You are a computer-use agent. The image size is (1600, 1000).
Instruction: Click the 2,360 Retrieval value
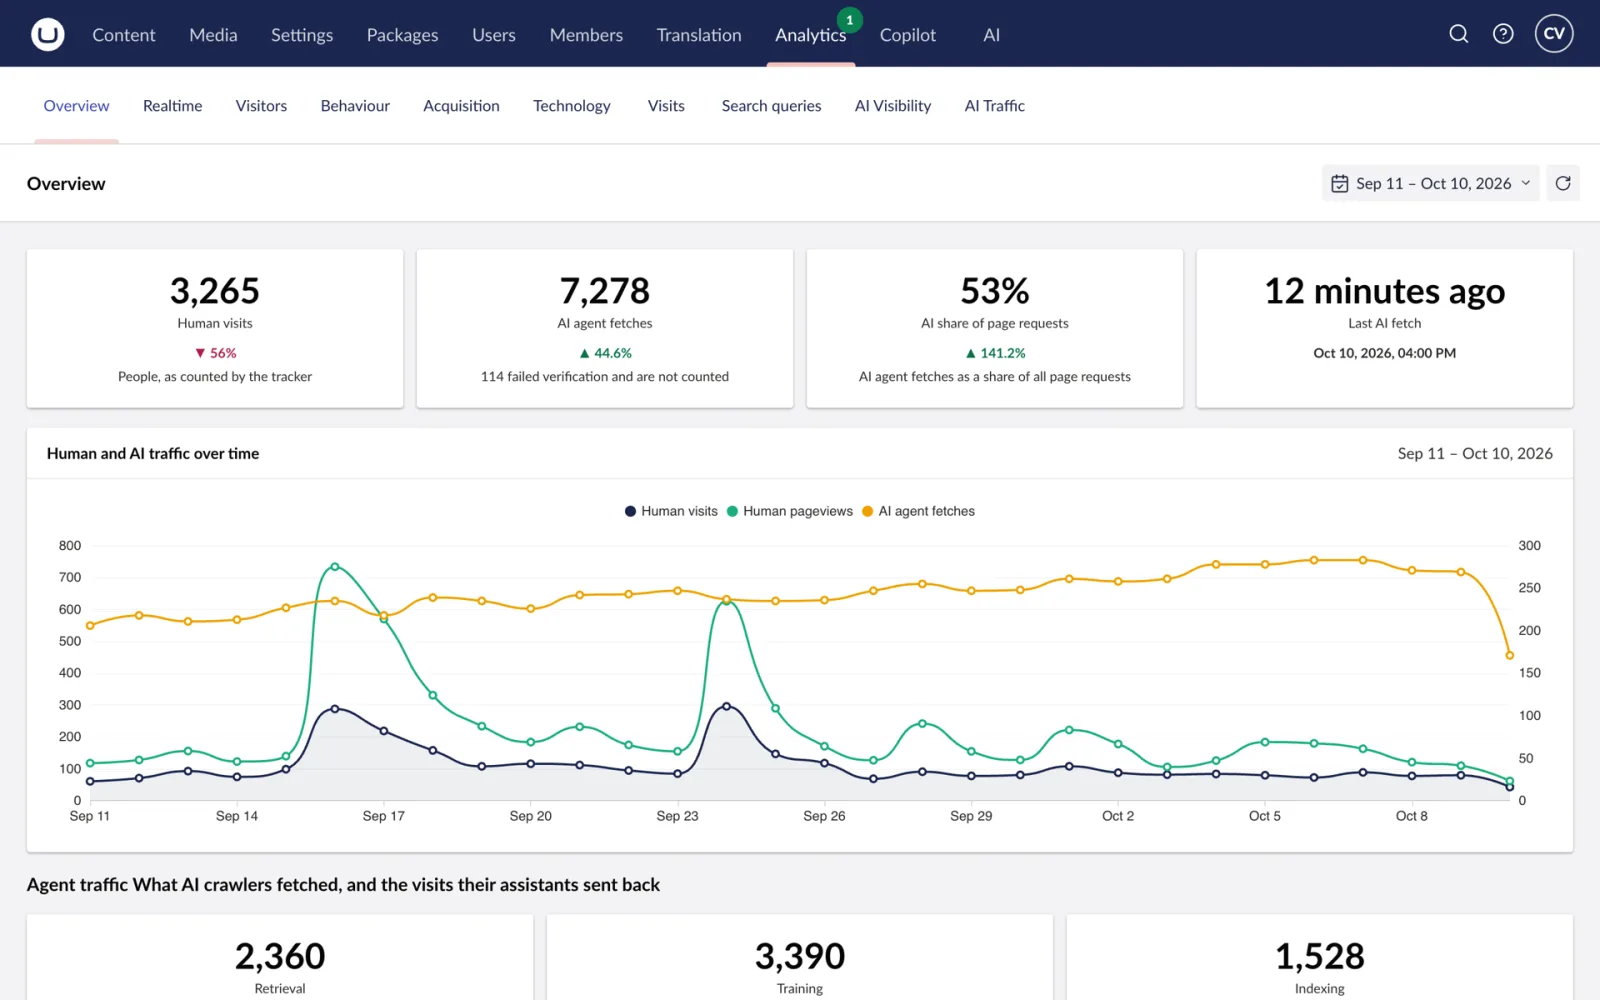280,956
